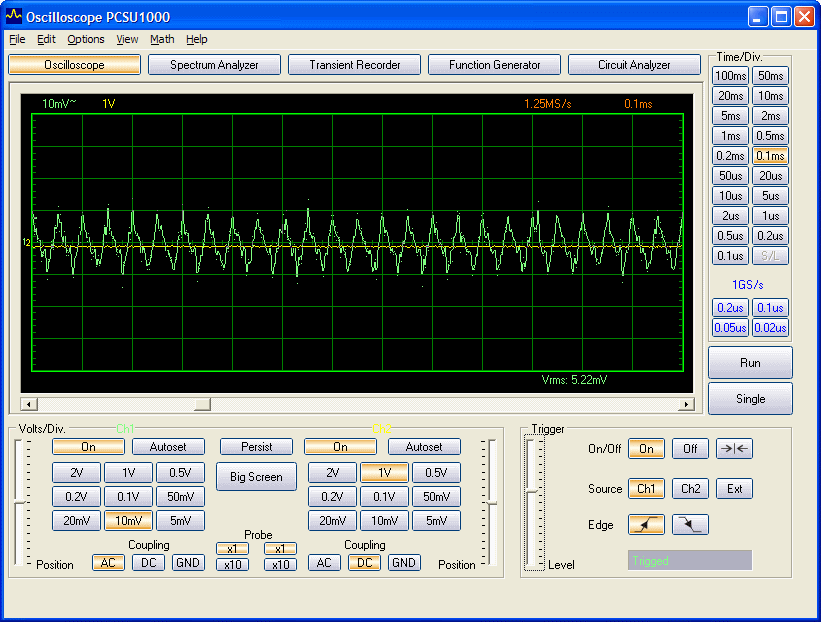
Task: Set time base to 20ms
Action: (730, 96)
